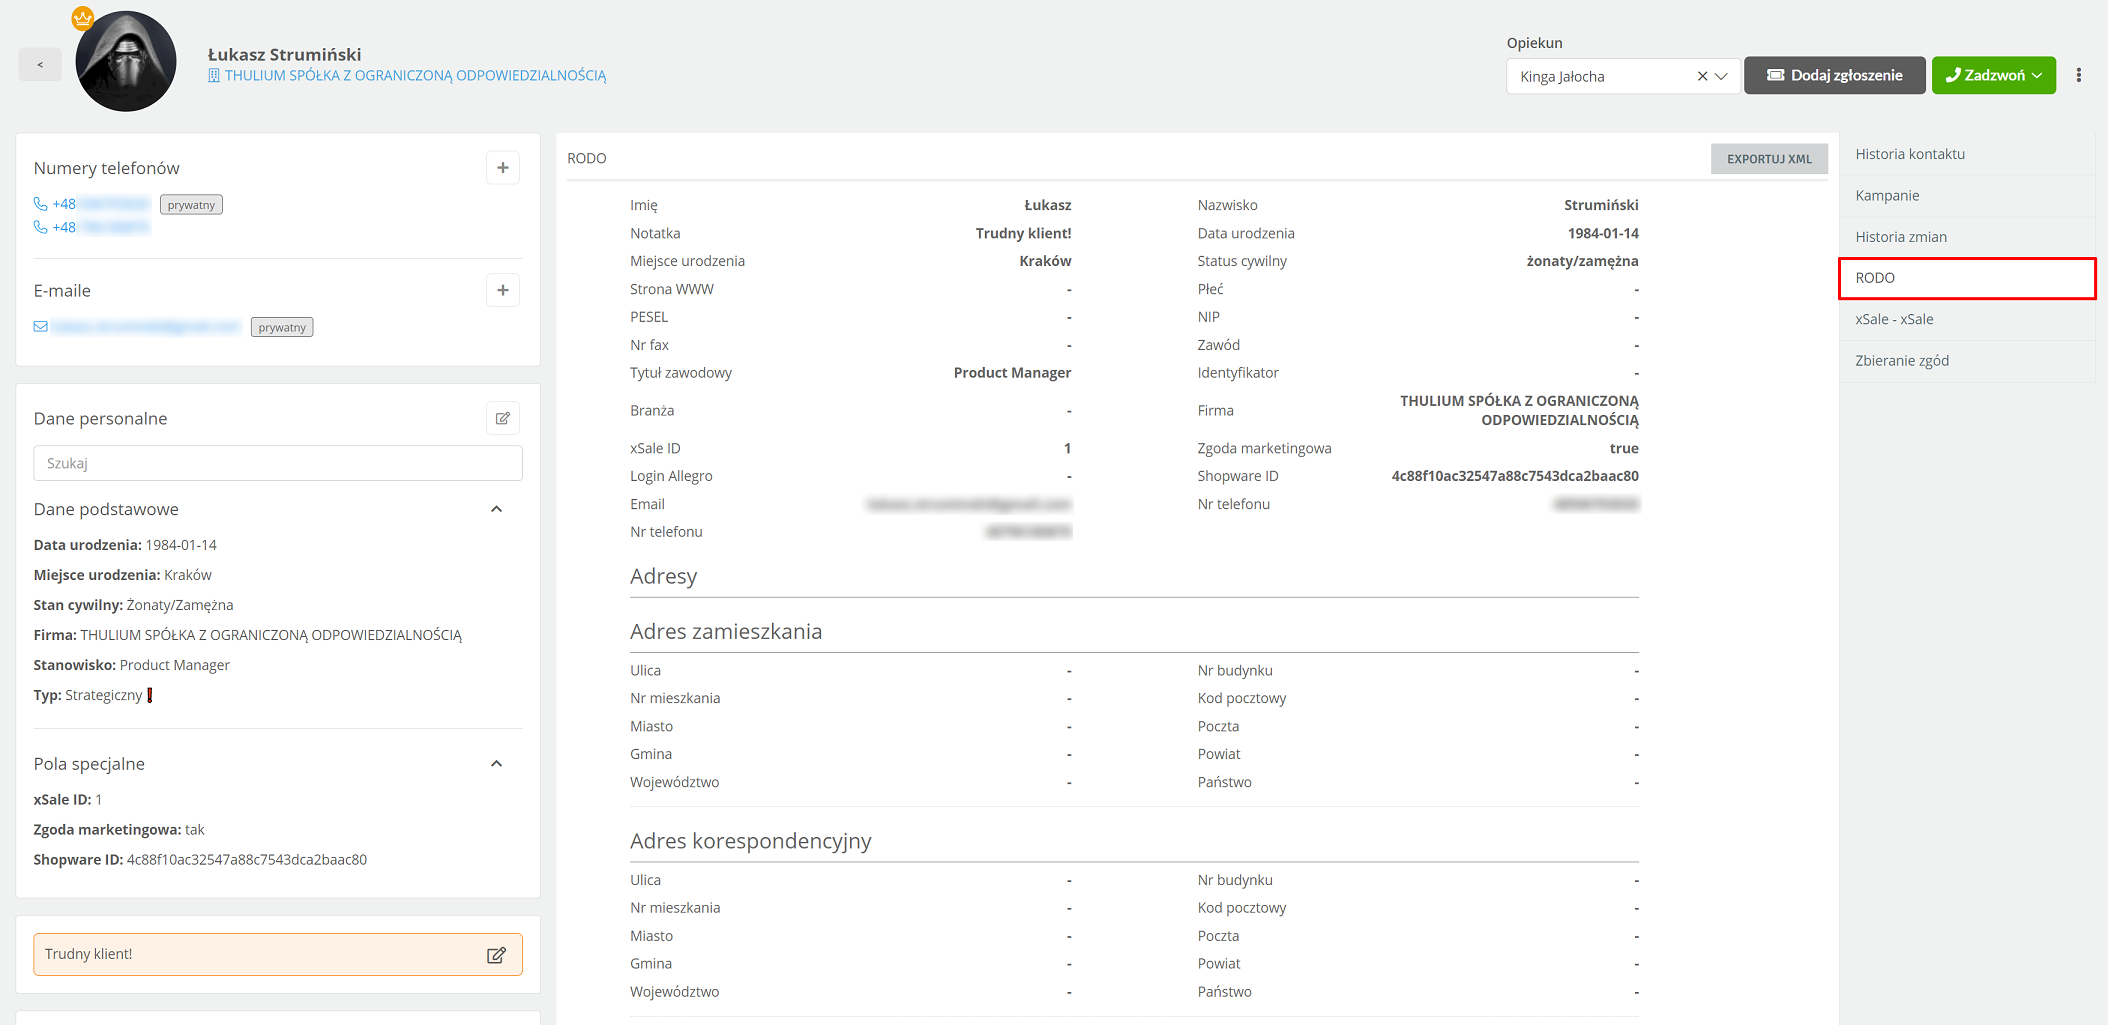Click the second phone number handset icon
The height and width of the screenshot is (1025, 2108).
tap(41, 227)
